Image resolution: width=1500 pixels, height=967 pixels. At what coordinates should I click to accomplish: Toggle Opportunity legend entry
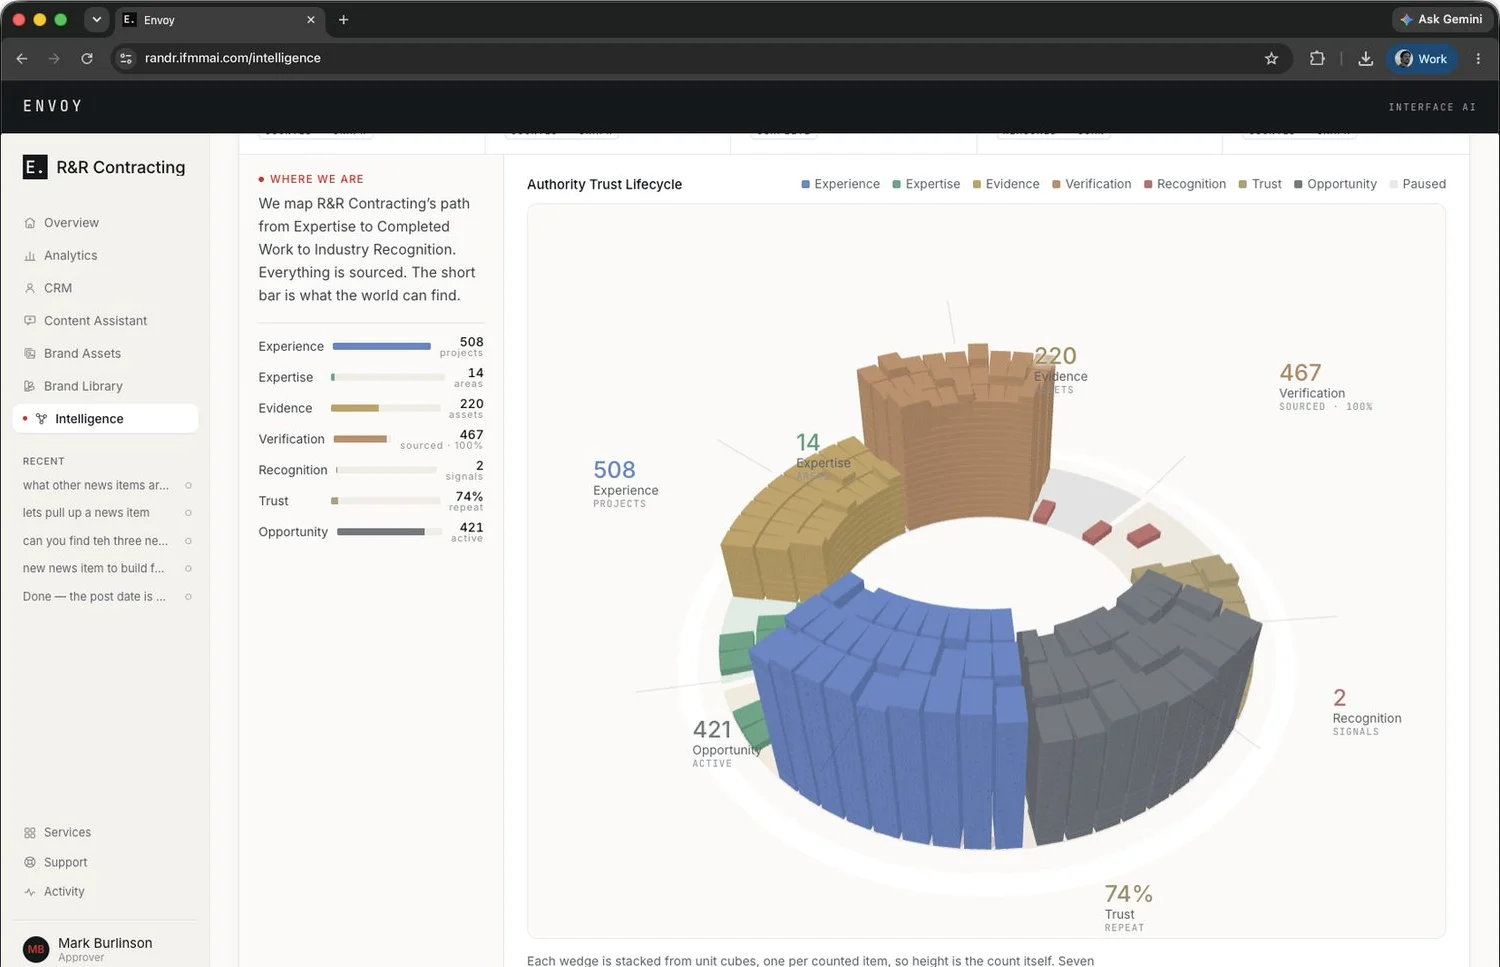pos(1335,184)
